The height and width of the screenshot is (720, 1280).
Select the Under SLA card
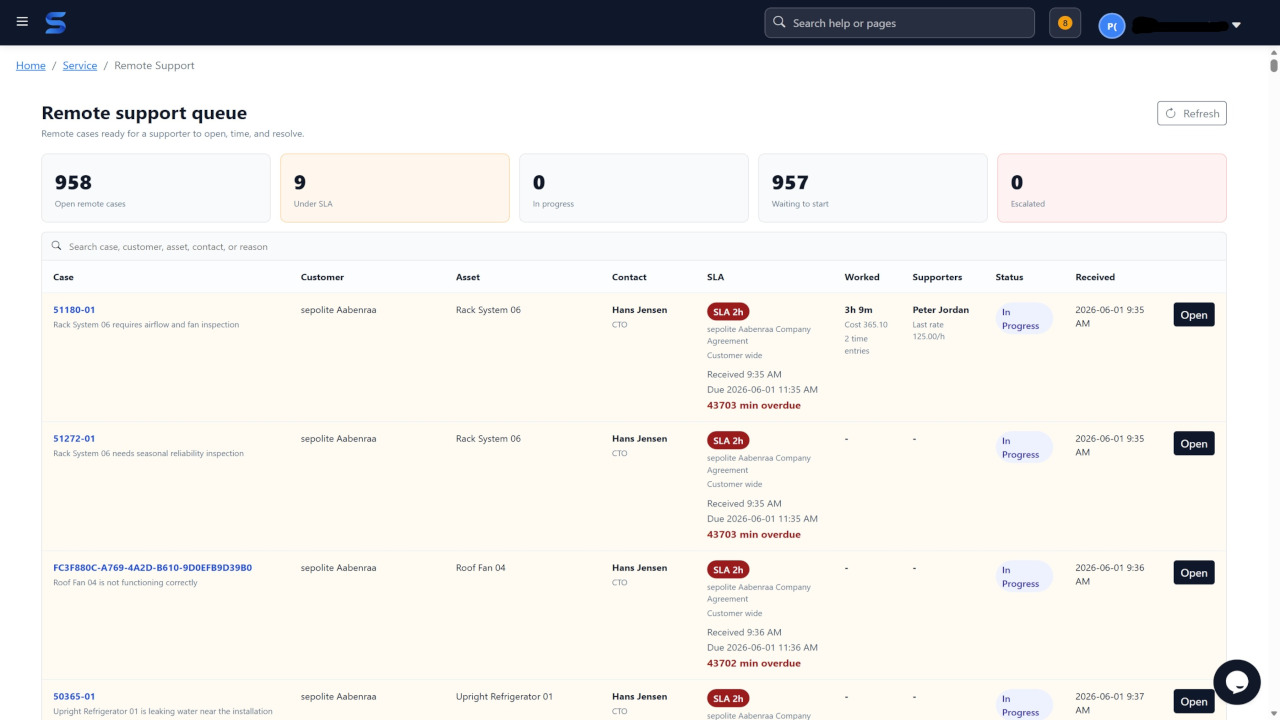point(395,188)
